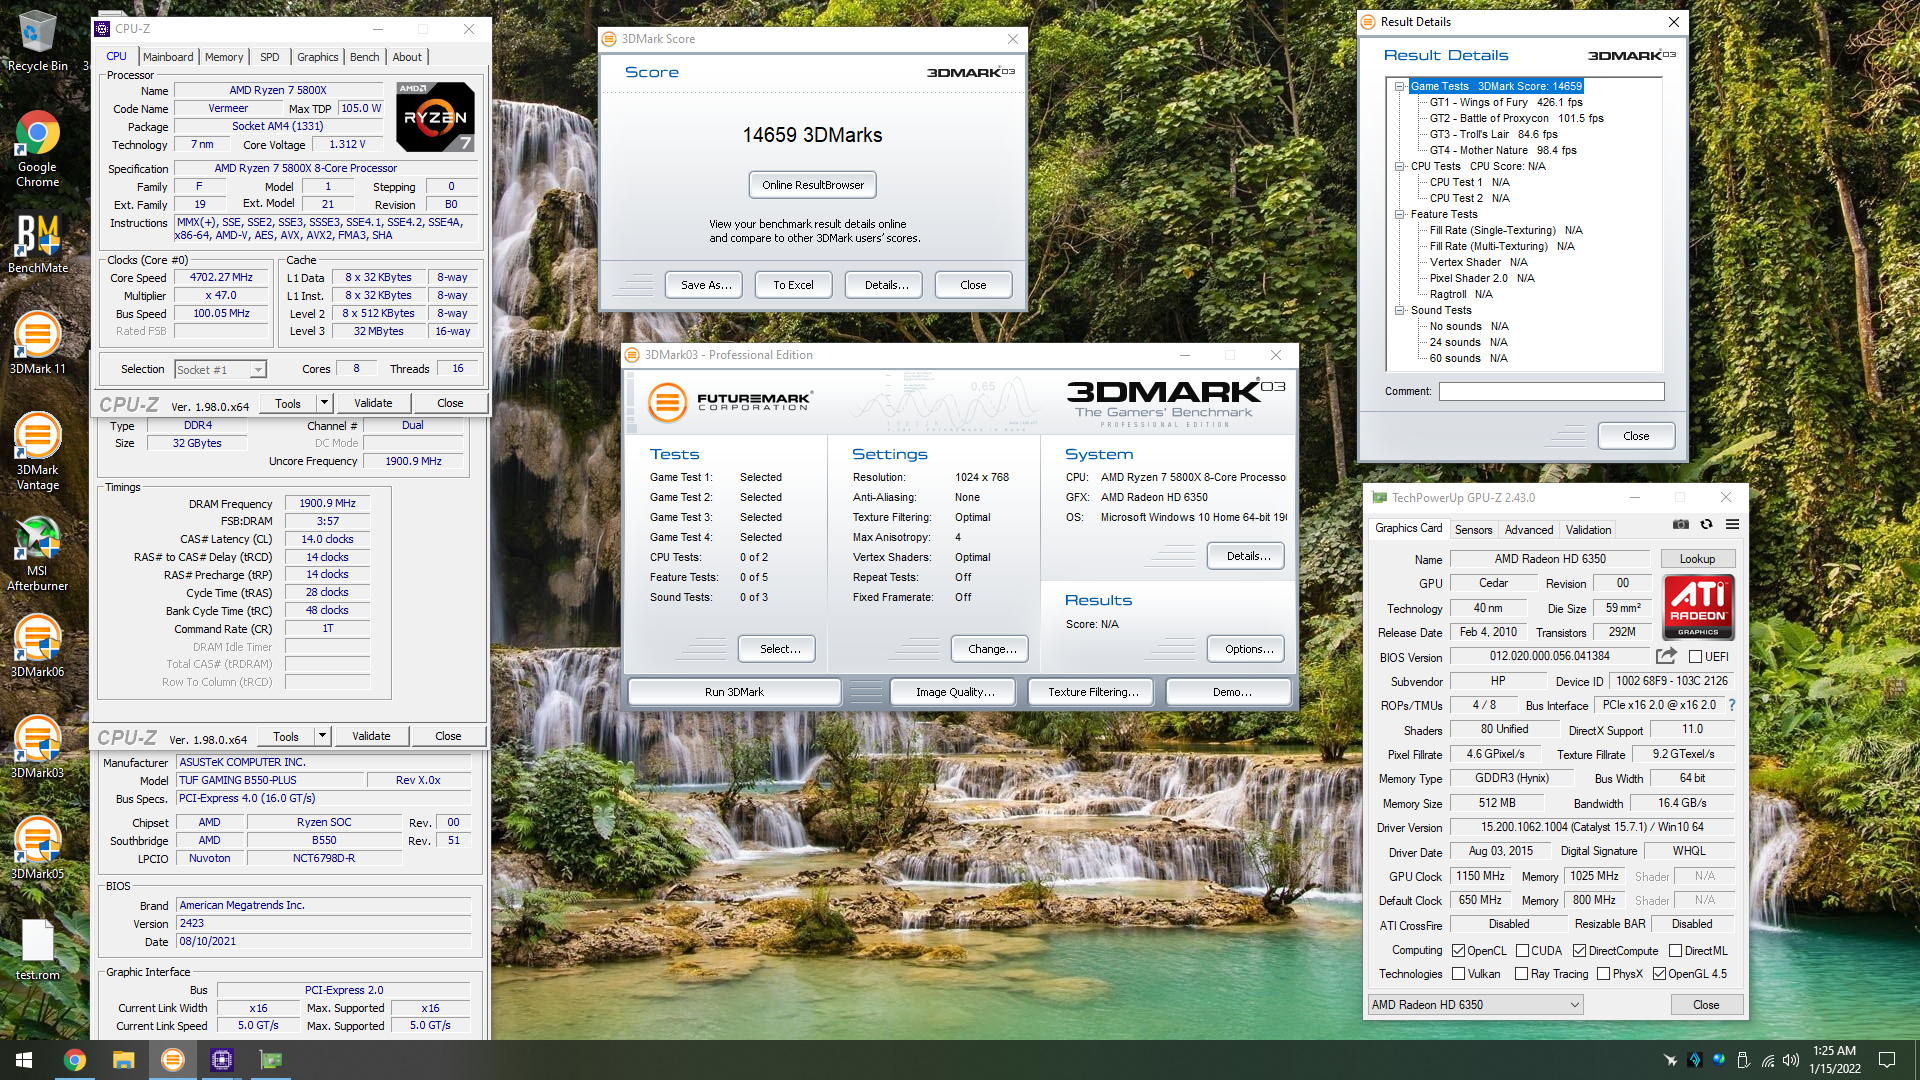This screenshot has width=1920, height=1080.
Task: Share the BIOS version via the export icon
Action: point(1666,656)
